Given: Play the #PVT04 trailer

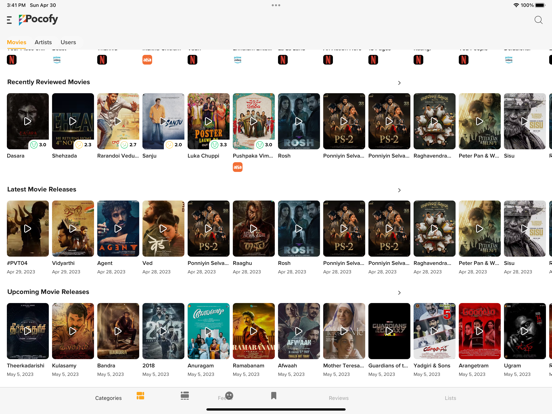Looking at the screenshot, I should pyautogui.click(x=27, y=228).
